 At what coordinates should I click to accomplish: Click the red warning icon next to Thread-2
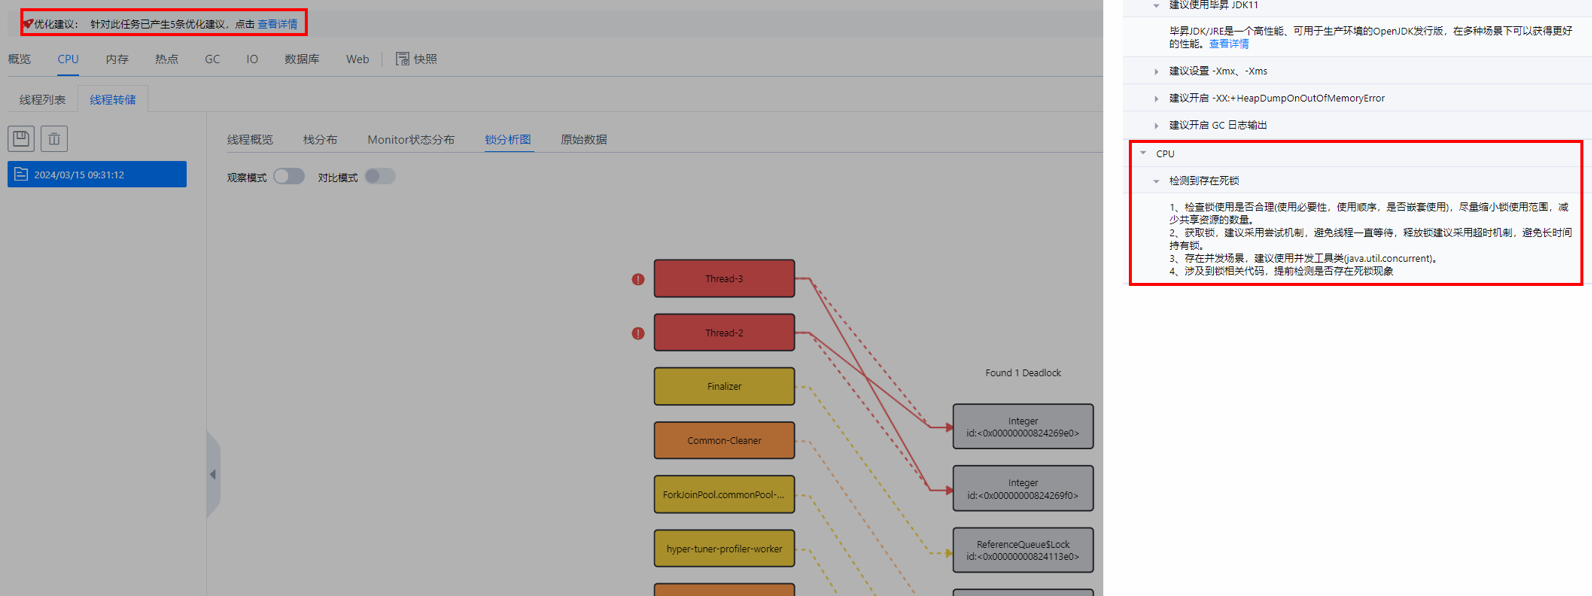click(x=638, y=333)
